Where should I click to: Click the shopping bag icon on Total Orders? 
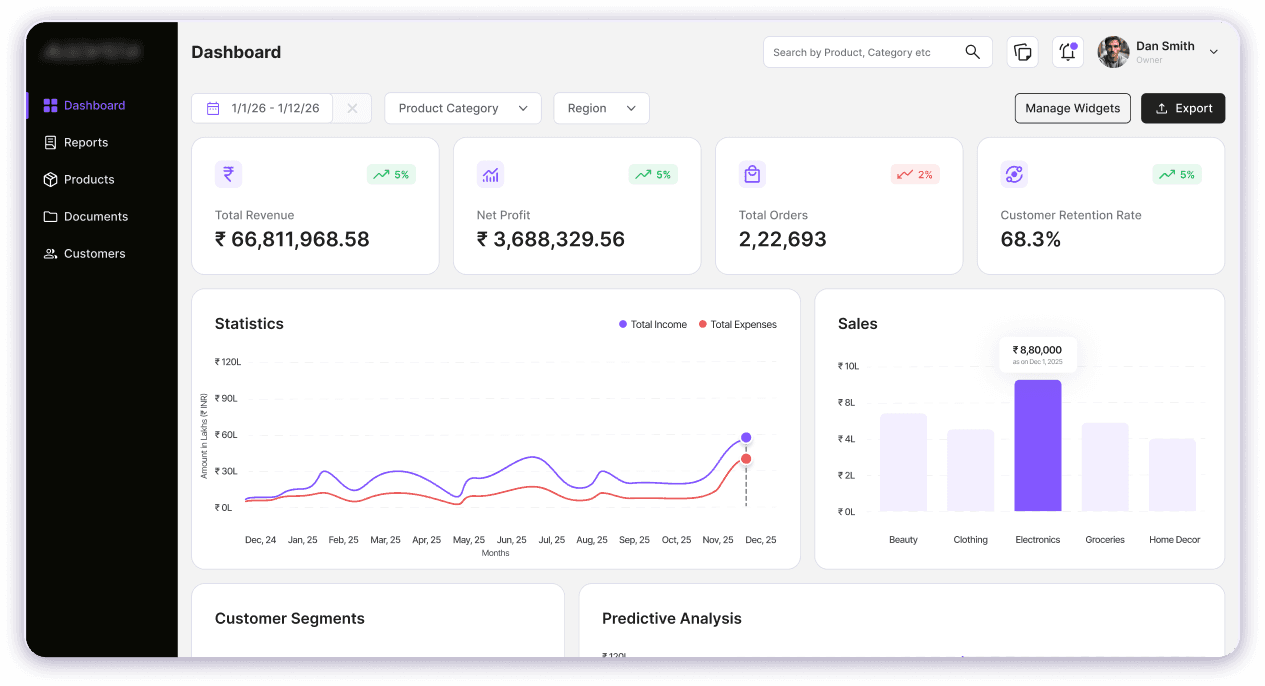pyautogui.click(x=752, y=174)
